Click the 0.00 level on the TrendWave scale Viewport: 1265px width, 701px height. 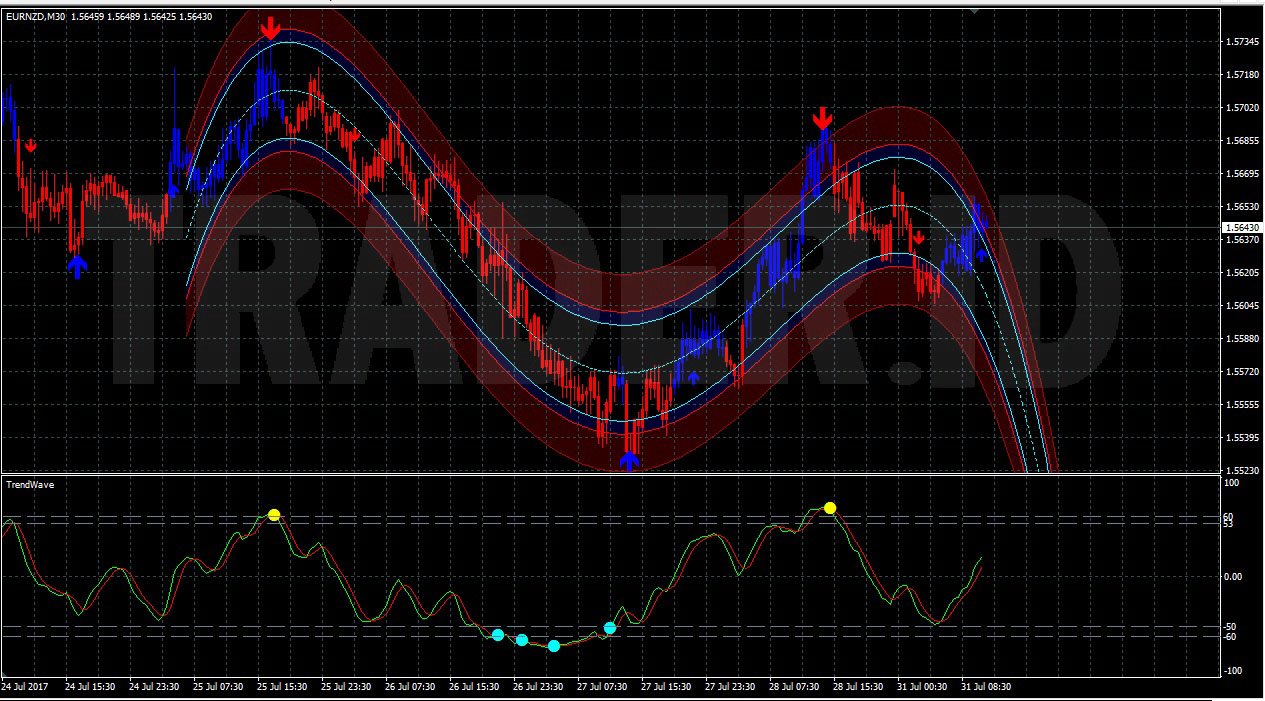click(1234, 577)
